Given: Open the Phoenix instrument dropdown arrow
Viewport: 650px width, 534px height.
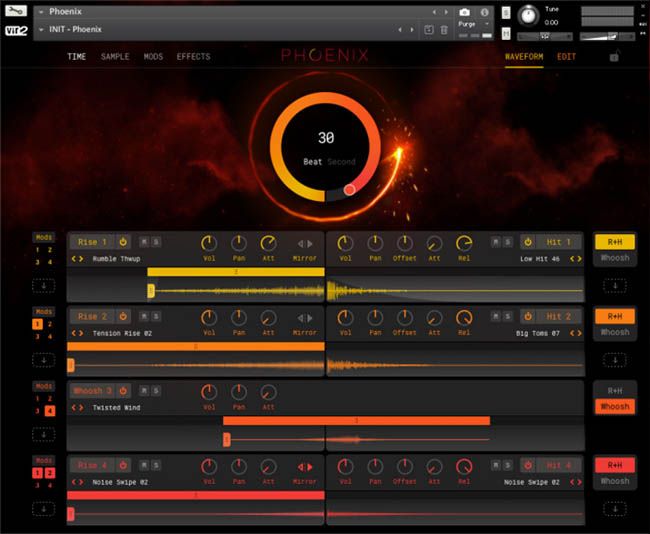Looking at the screenshot, I should 41,12.
